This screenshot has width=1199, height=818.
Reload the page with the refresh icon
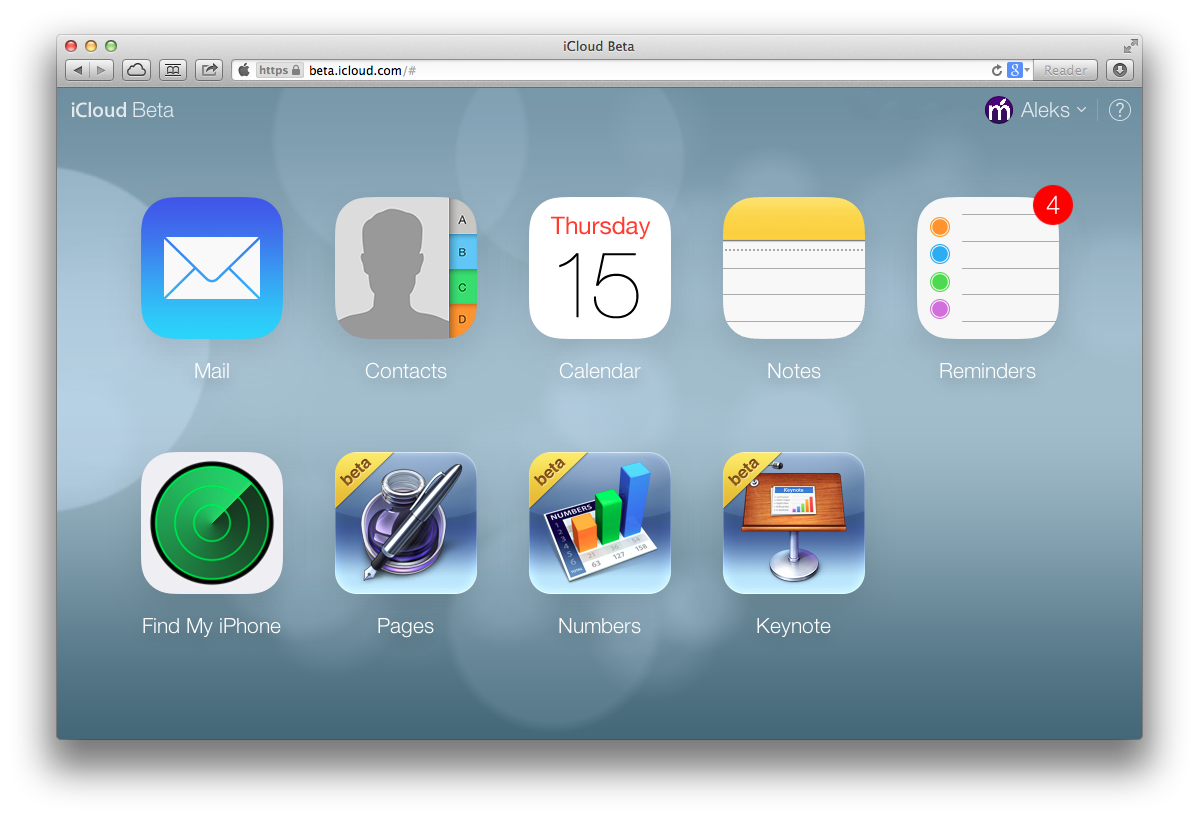click(996, 70)
